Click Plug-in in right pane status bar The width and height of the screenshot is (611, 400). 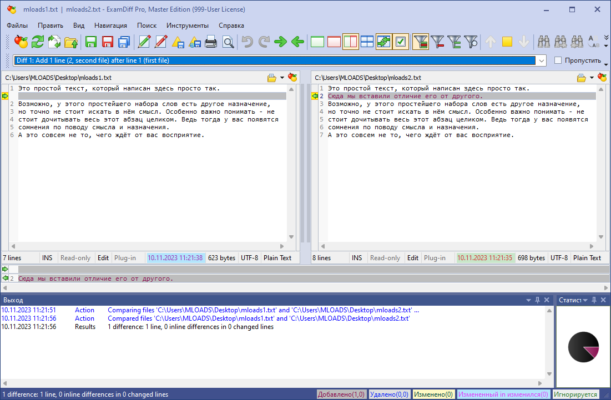click(434, 258)
